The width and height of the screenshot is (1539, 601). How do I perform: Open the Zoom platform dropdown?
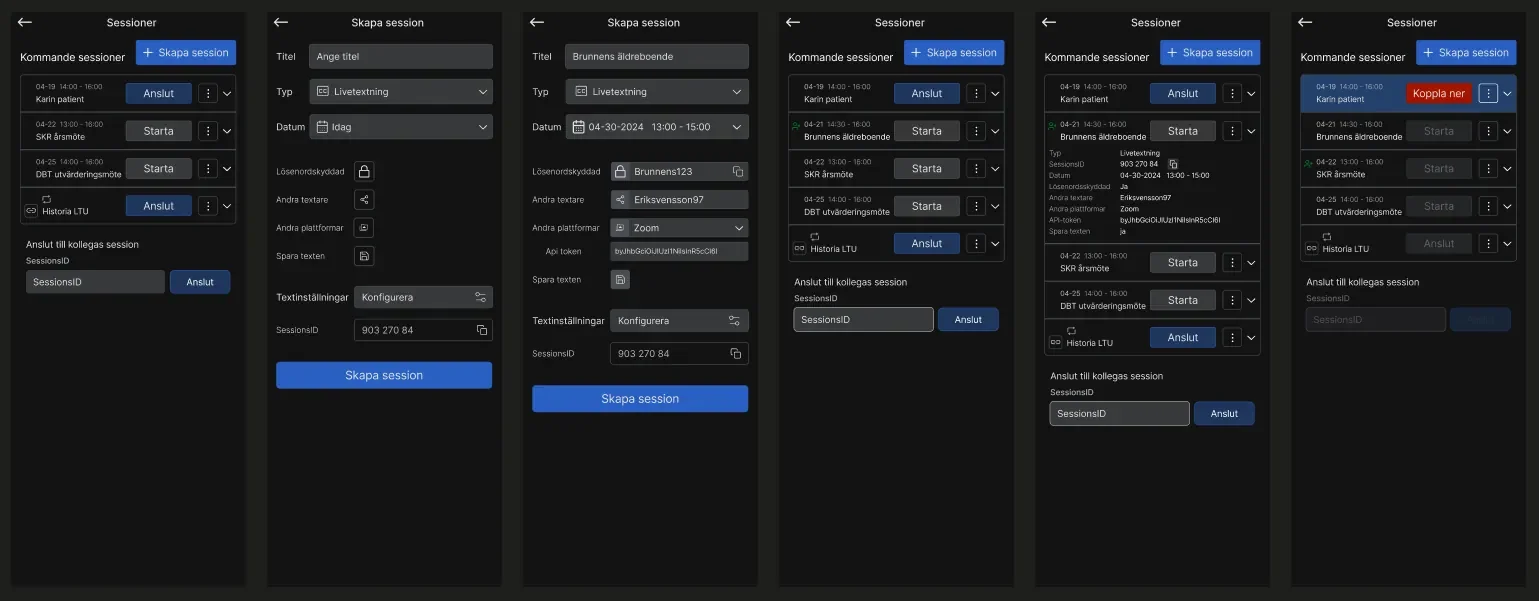tap(679, 228)
